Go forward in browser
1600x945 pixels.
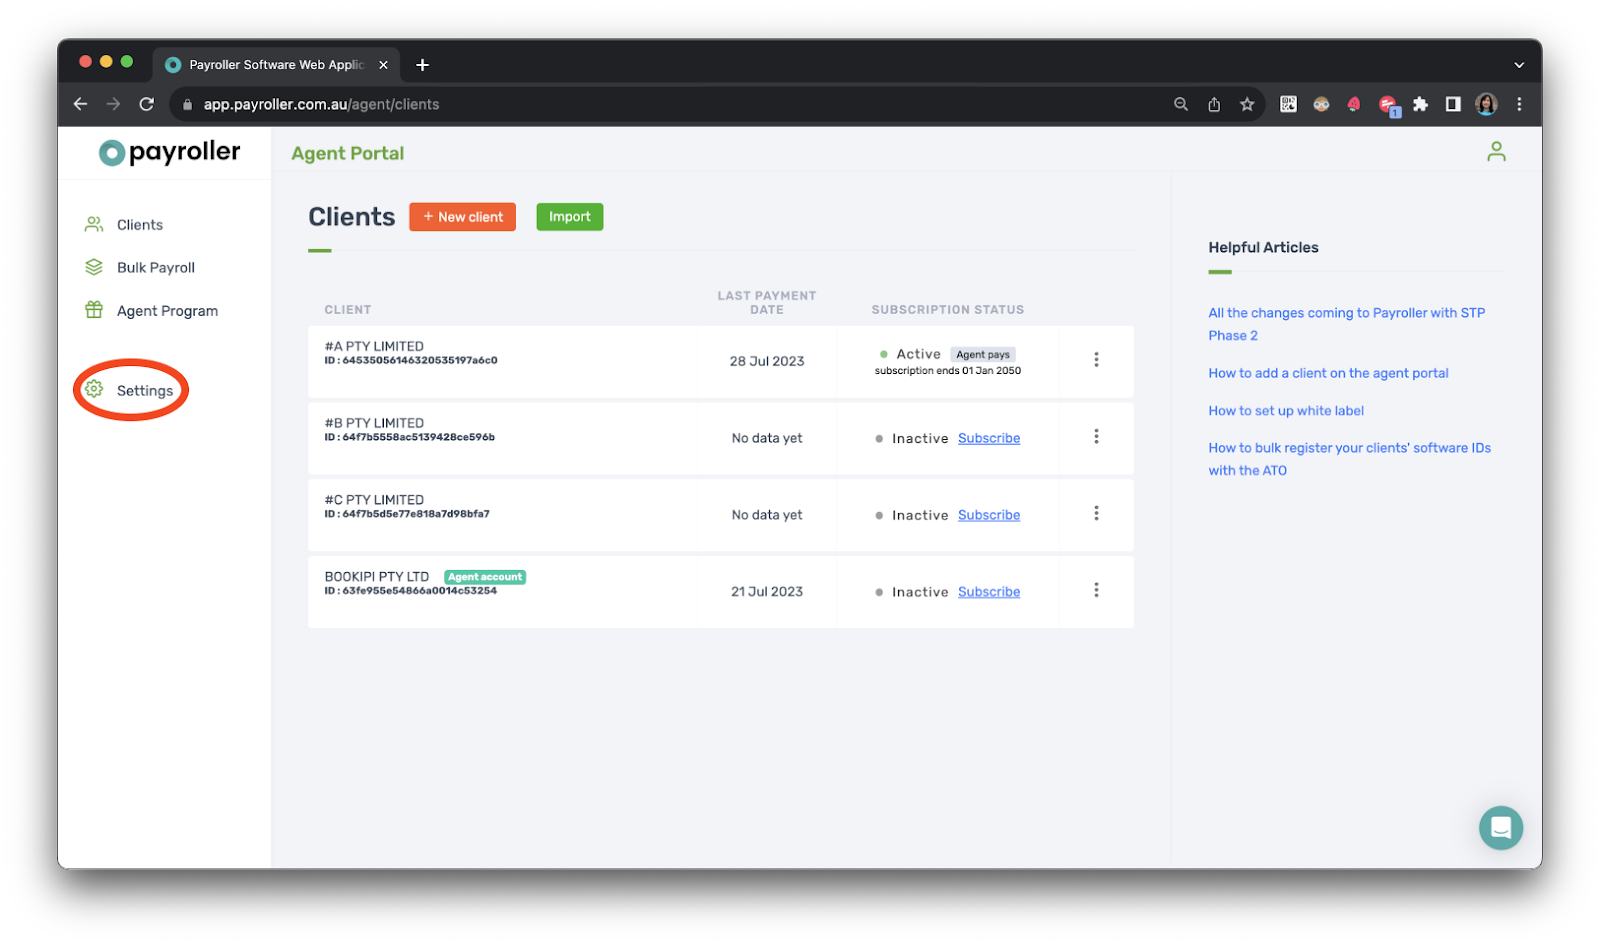click(113, 104)
